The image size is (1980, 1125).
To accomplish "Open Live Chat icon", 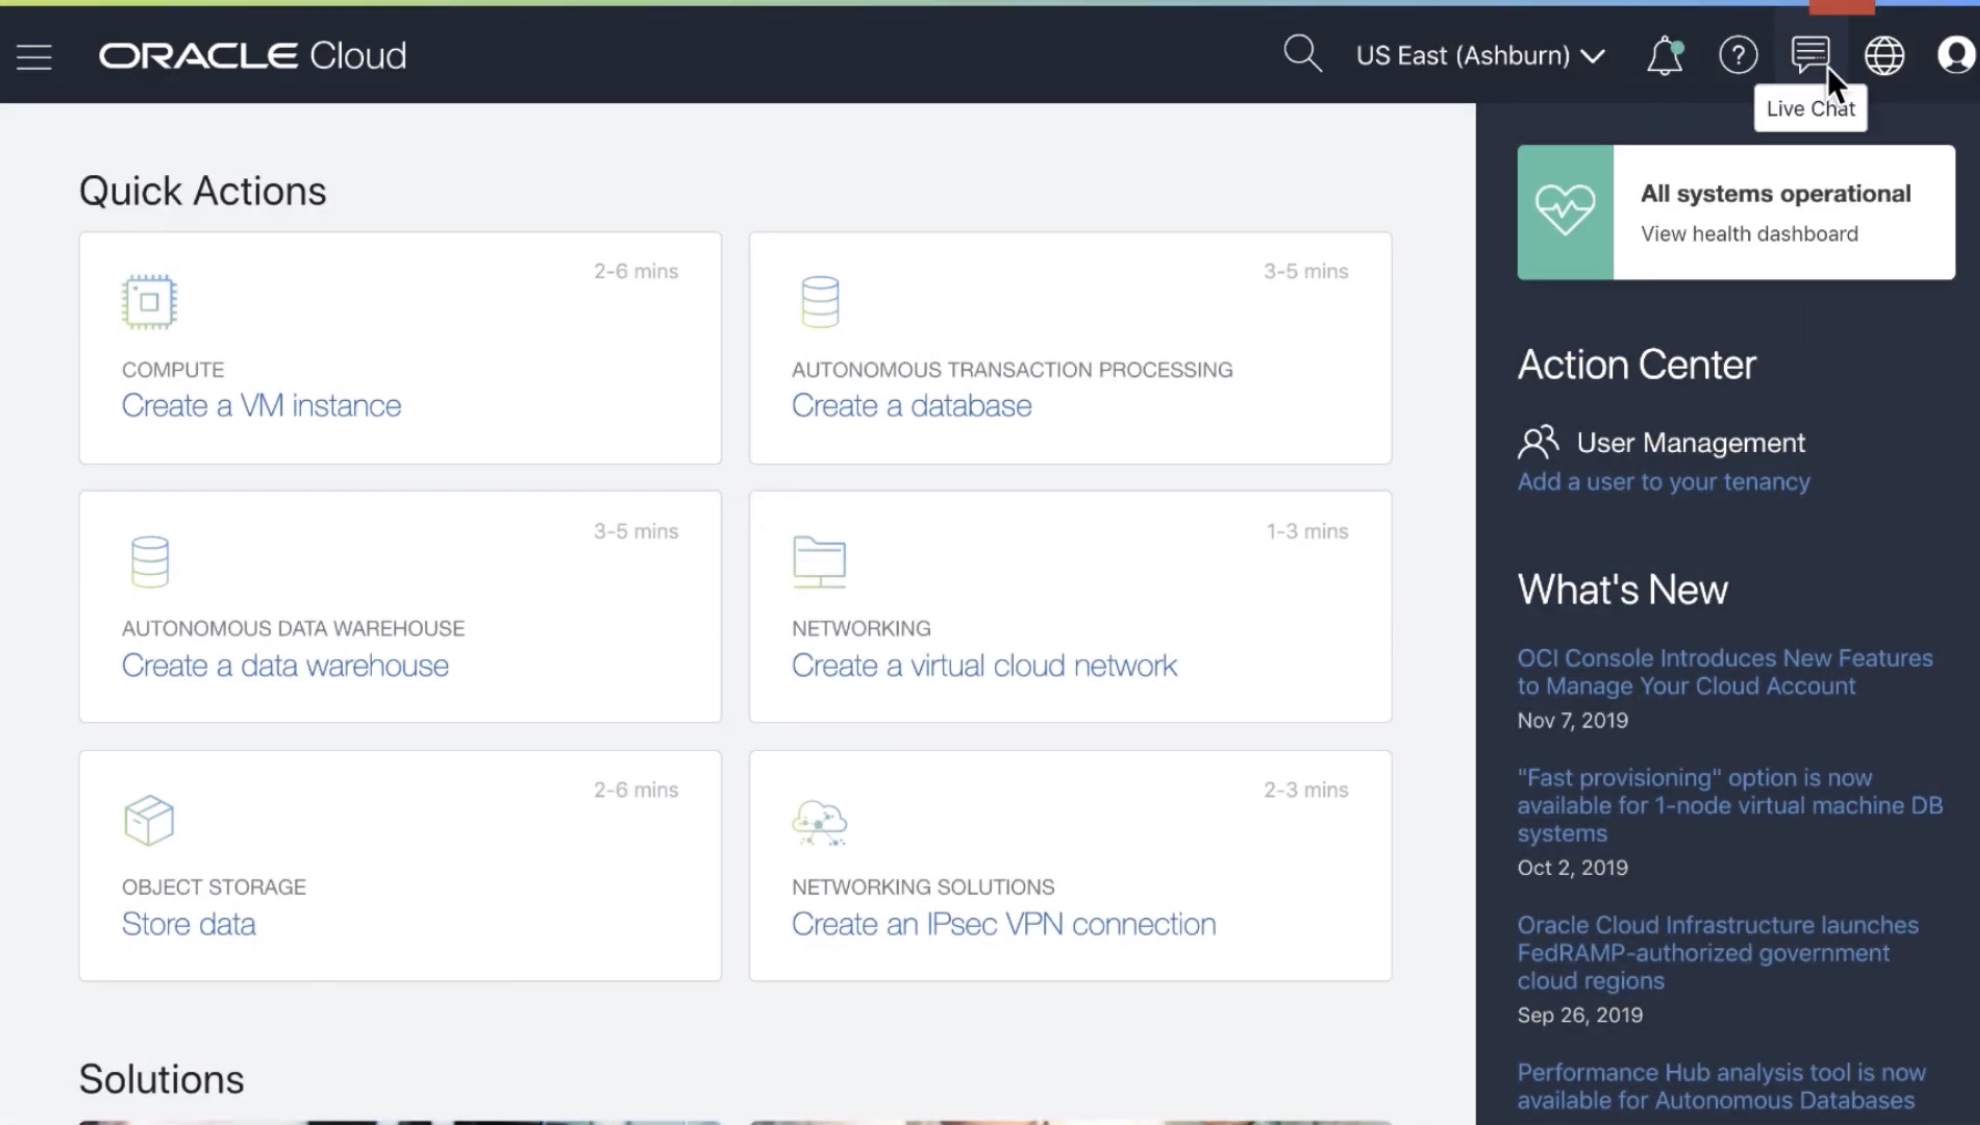I will (1809, 54).
